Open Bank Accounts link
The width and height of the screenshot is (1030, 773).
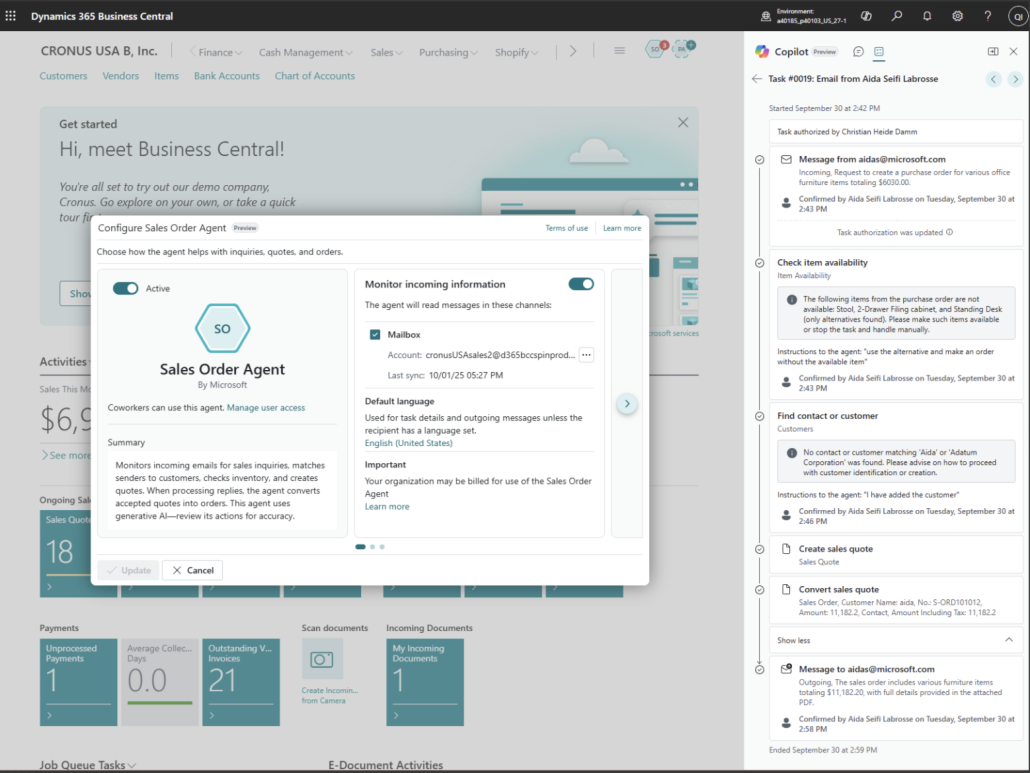[227, 76]
